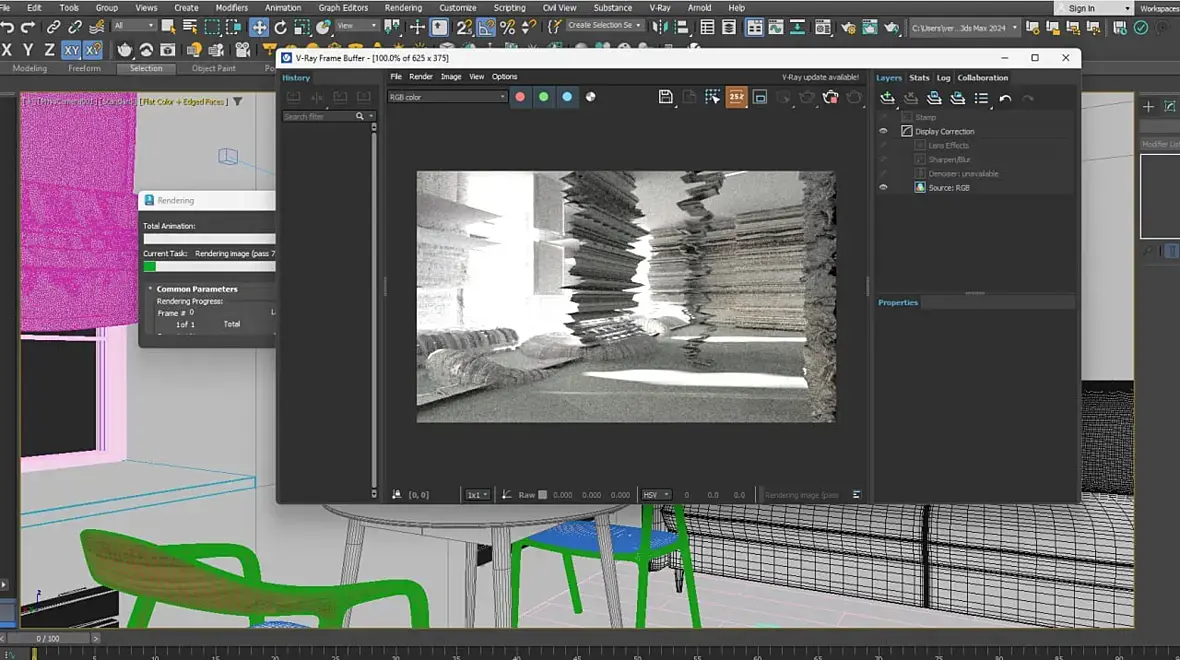The width and height of the screenshot is (1180, 660).
Task: Open the RGB color channel dropdown
Action: [x=447, y=97]
